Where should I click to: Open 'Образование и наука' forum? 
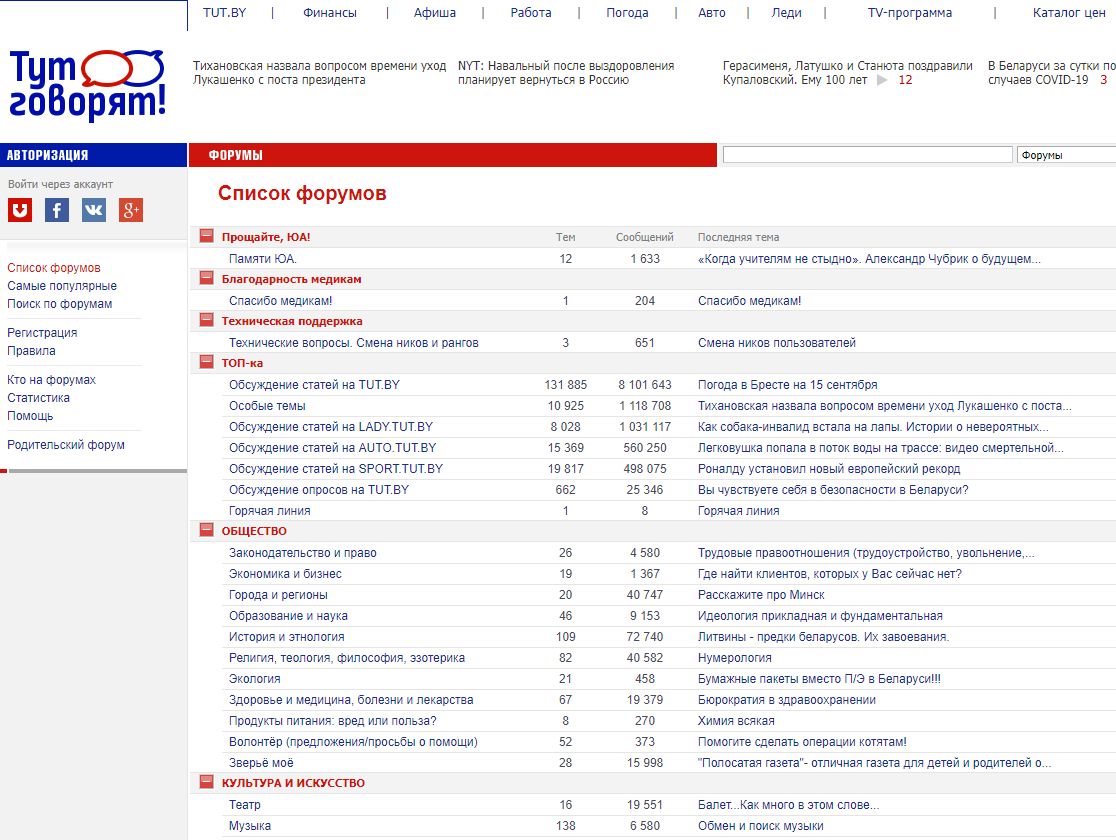[288, 616]
